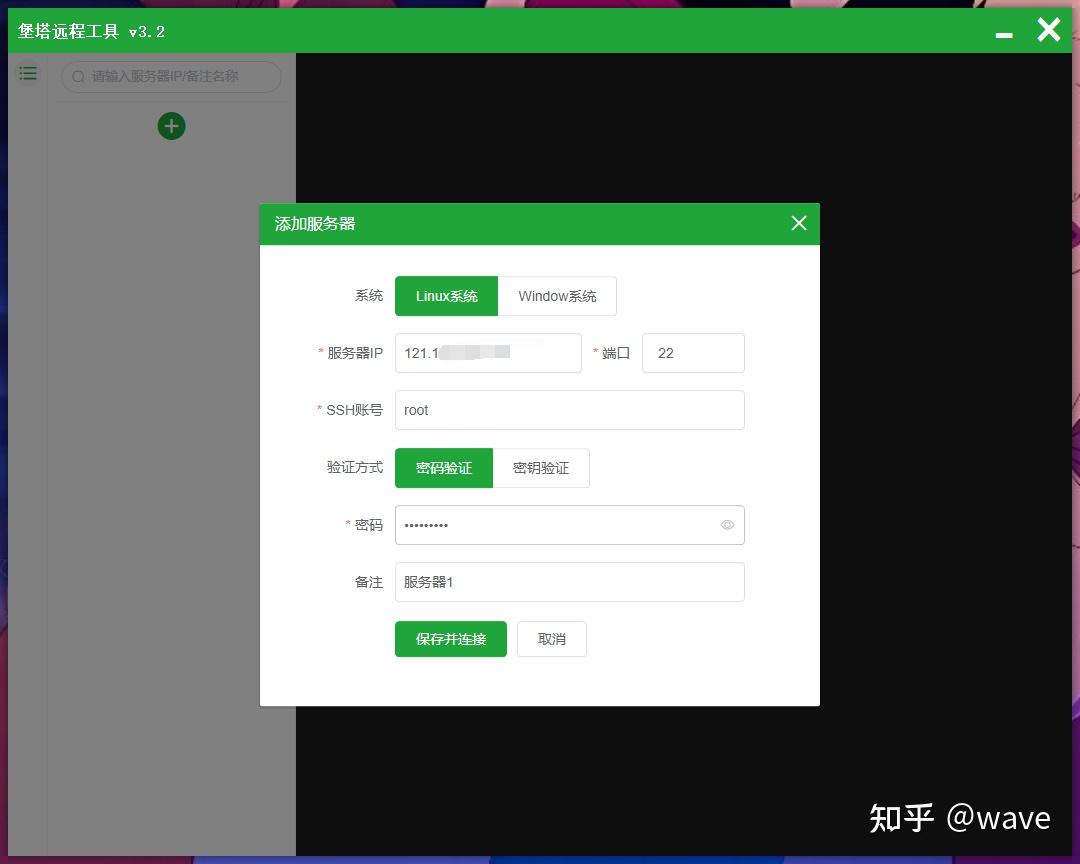
Task: Reveal the password using the eye icon
Action: pyautogui.click(x=727, y=524)
